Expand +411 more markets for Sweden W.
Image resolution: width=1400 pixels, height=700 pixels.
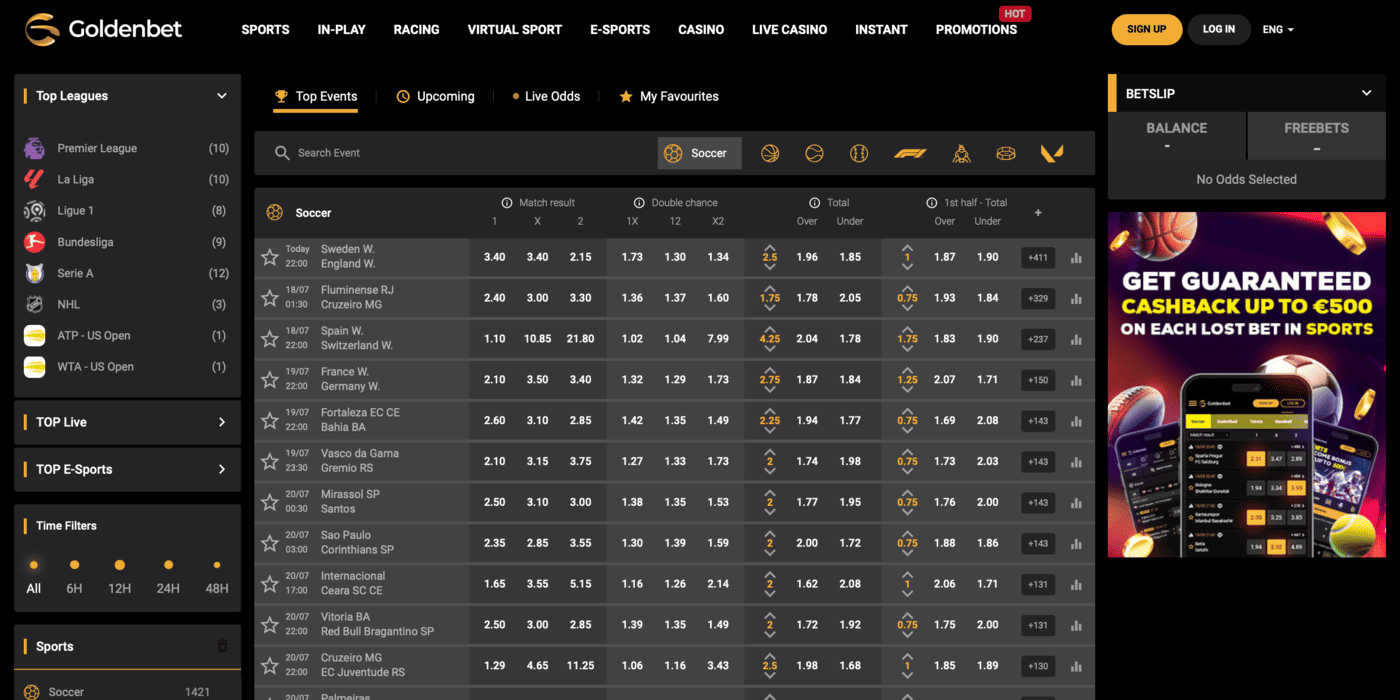pos(1038,258)
